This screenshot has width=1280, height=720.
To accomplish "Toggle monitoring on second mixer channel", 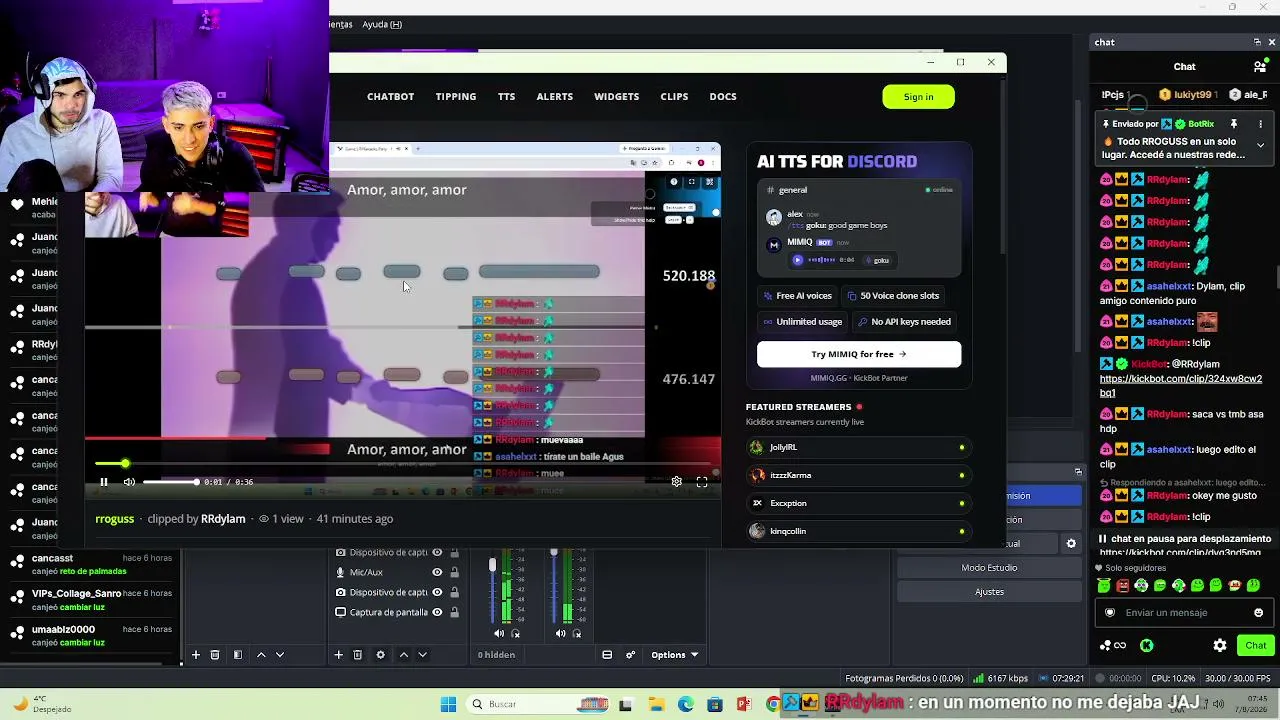I will point(577,634).
